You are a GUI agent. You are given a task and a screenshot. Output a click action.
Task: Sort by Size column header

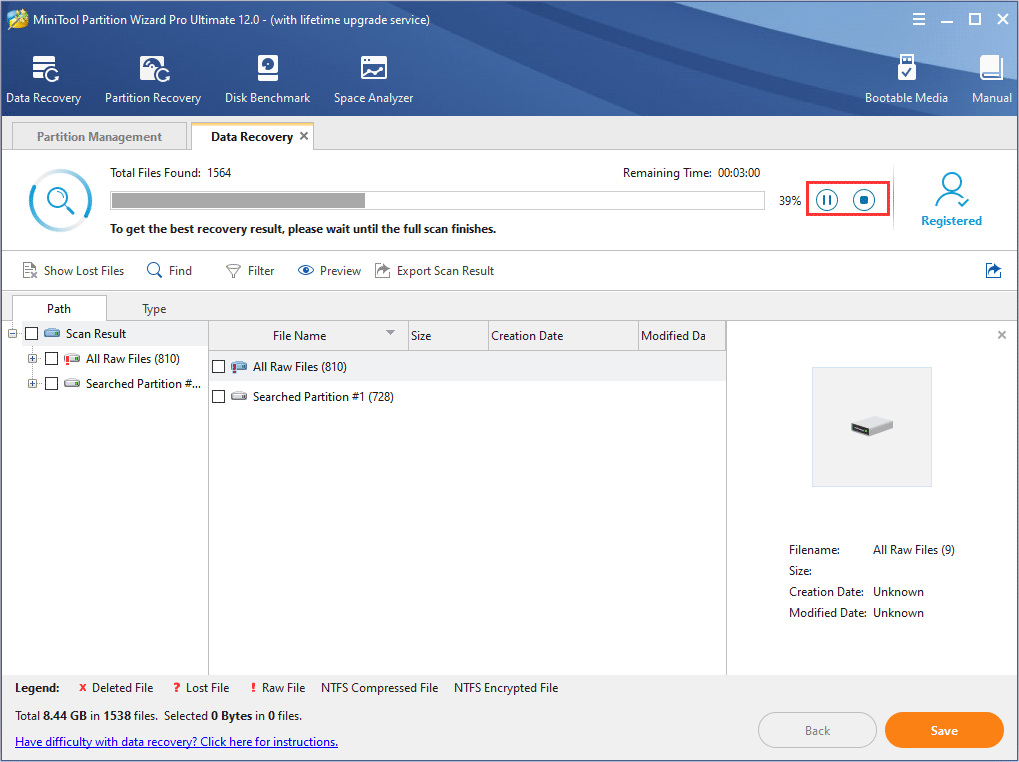coord(448,336)
